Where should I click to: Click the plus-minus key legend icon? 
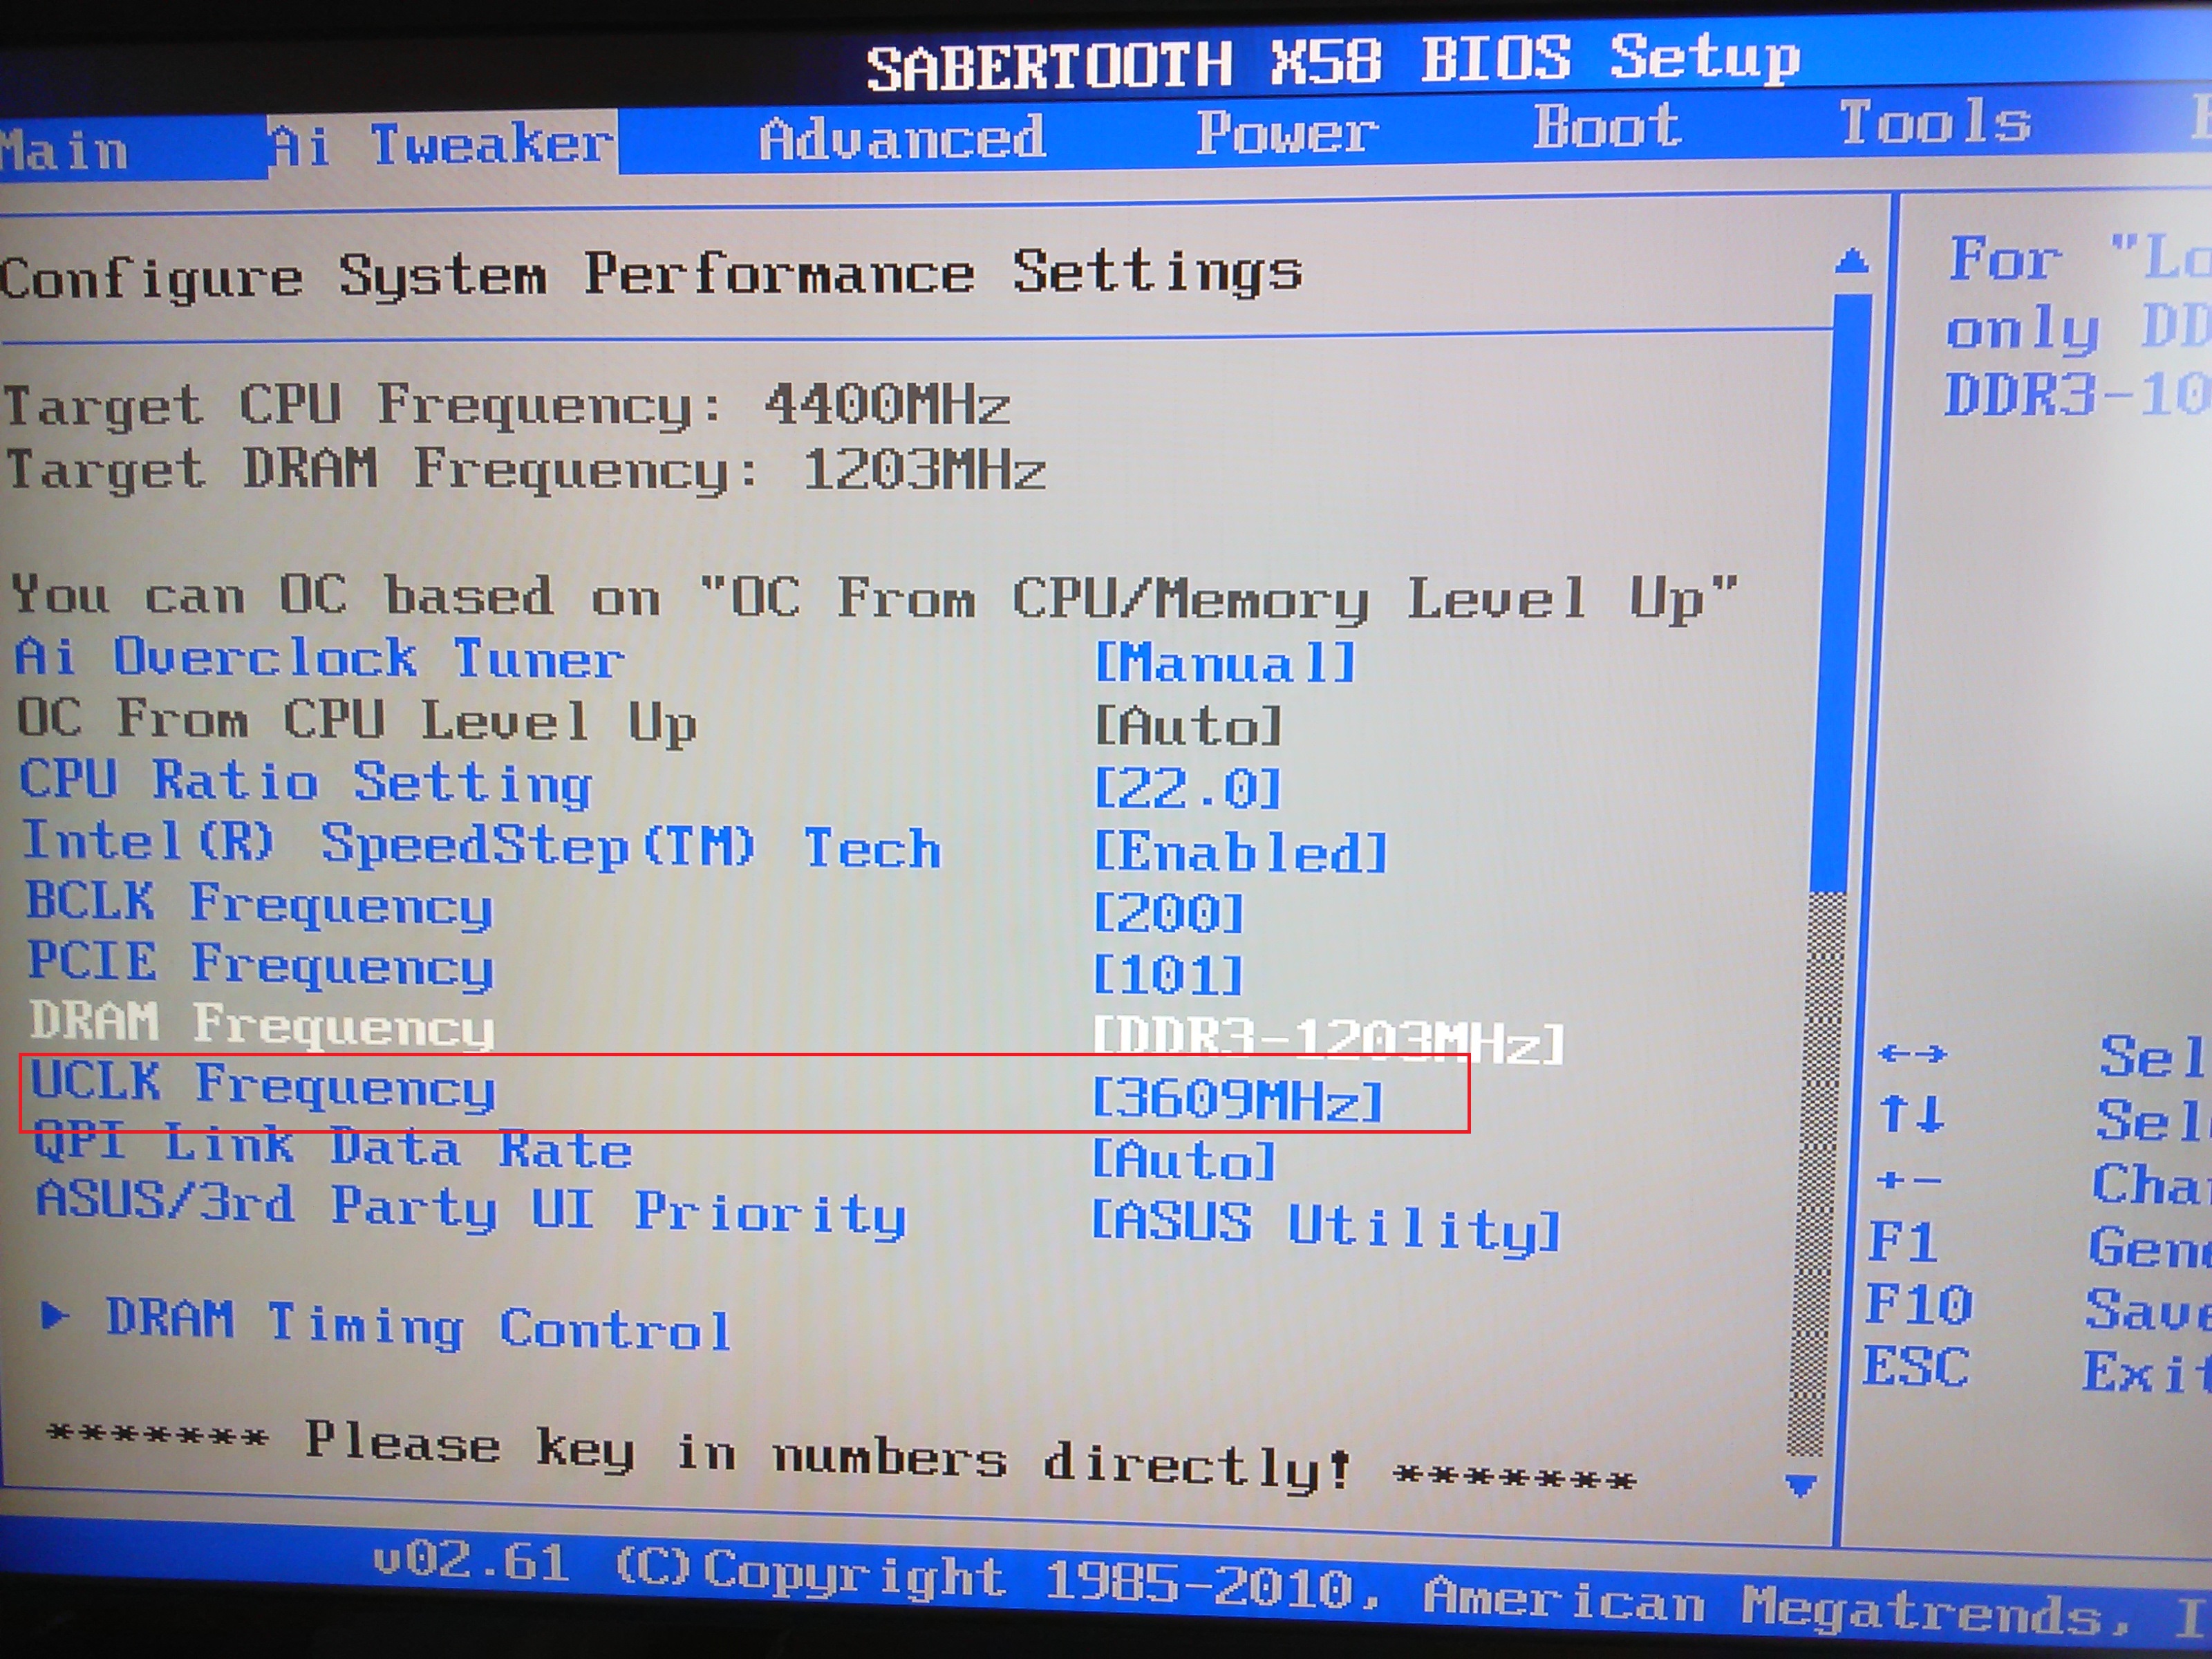[x=1908, y=1180]
